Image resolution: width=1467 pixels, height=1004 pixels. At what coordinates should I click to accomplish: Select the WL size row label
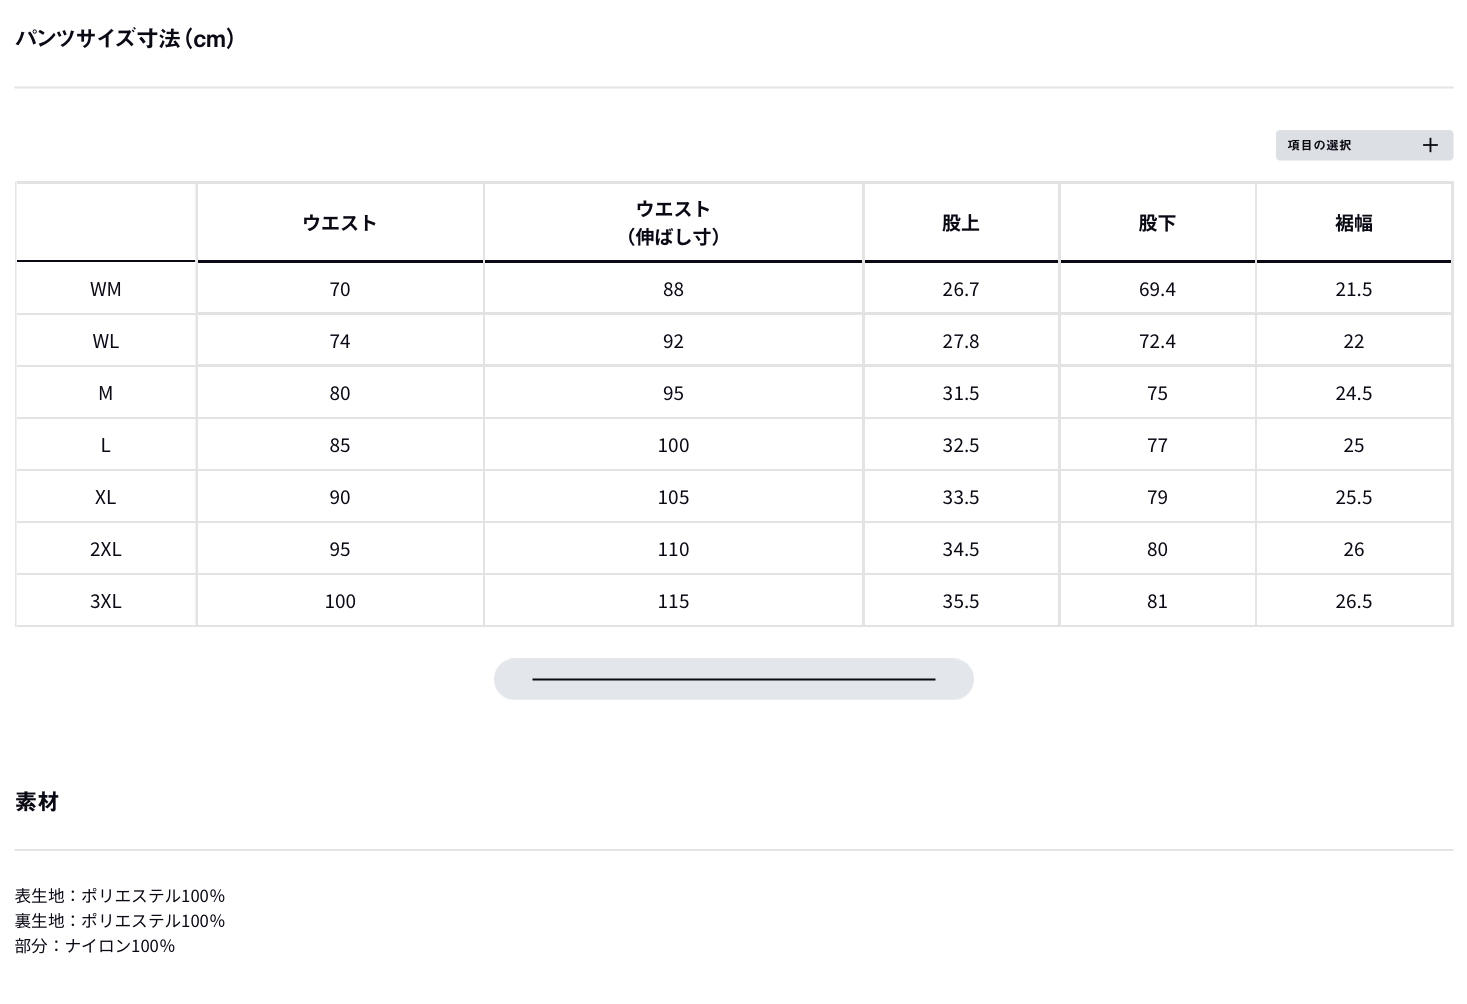pos(105,341)
